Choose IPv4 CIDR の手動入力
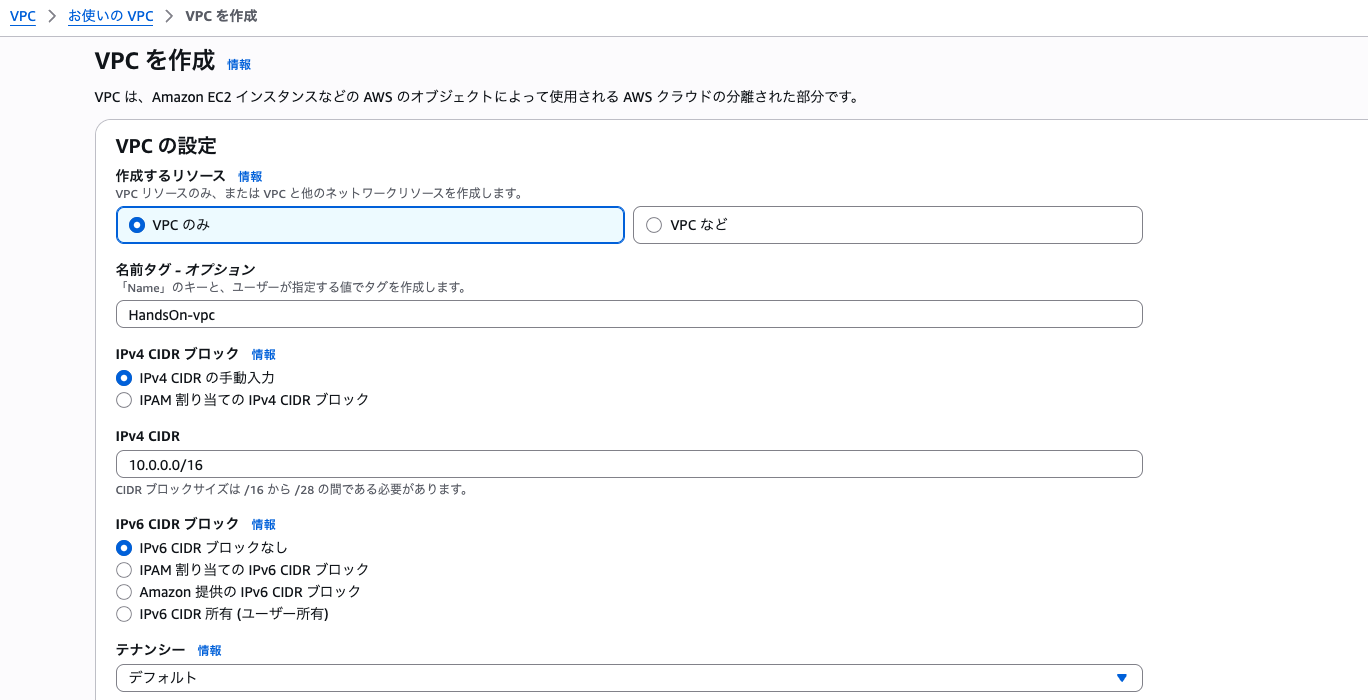 click(x=124, y=378)
